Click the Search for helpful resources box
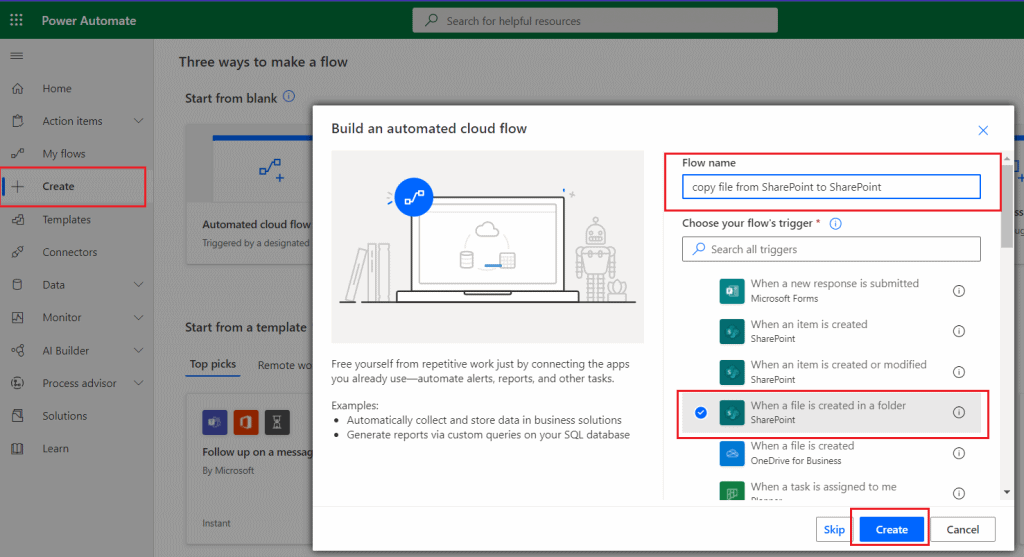Viewport: 1024px width, 557px height. coord(595,20)
